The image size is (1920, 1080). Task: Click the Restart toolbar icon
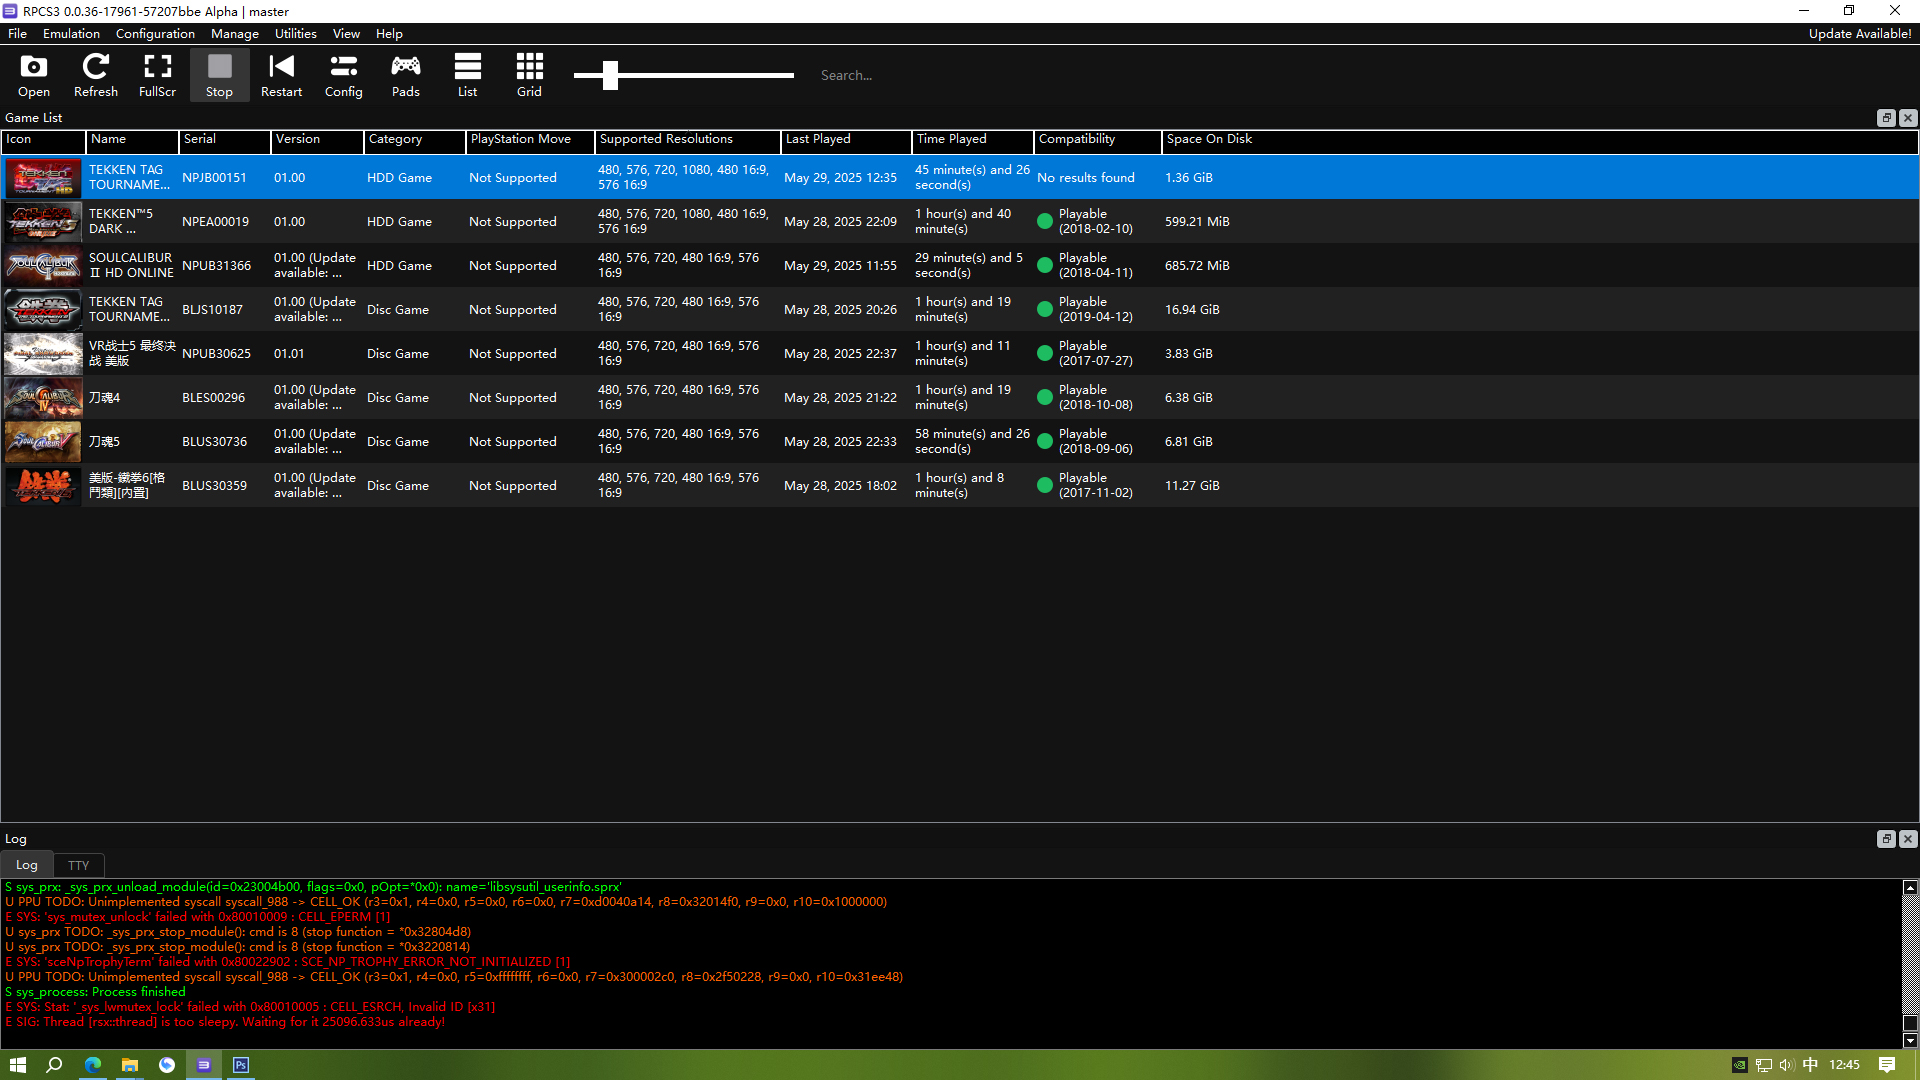pyautogui.click(x=281, y=75)
